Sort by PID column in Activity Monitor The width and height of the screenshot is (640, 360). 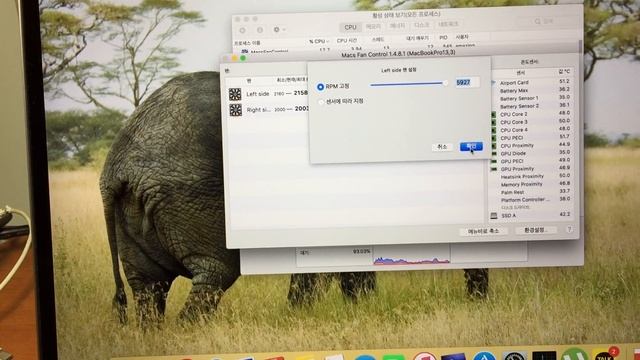[443, 38]
